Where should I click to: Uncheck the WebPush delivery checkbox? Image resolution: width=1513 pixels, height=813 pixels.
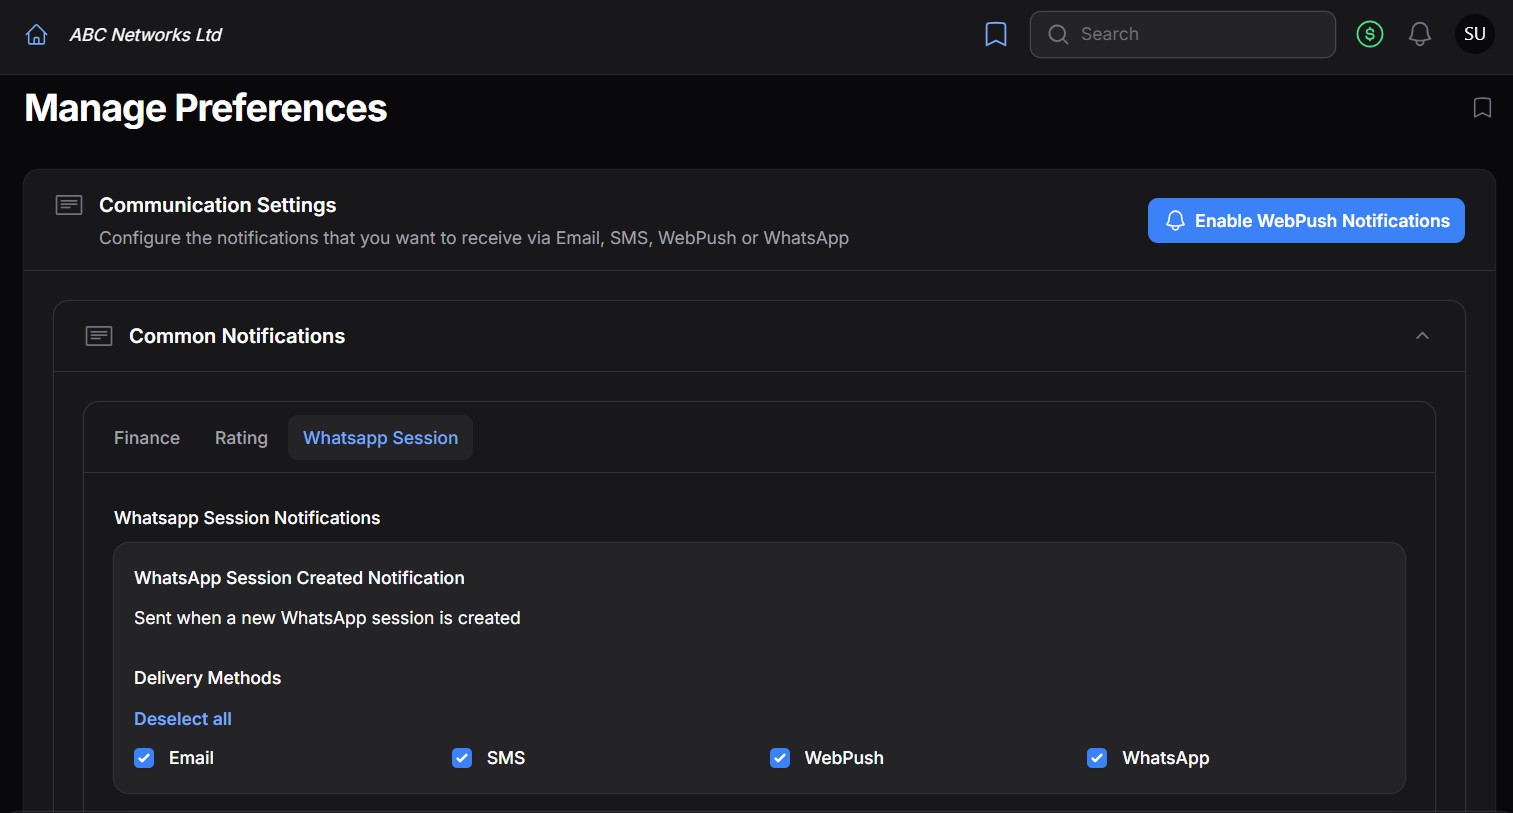780,758
